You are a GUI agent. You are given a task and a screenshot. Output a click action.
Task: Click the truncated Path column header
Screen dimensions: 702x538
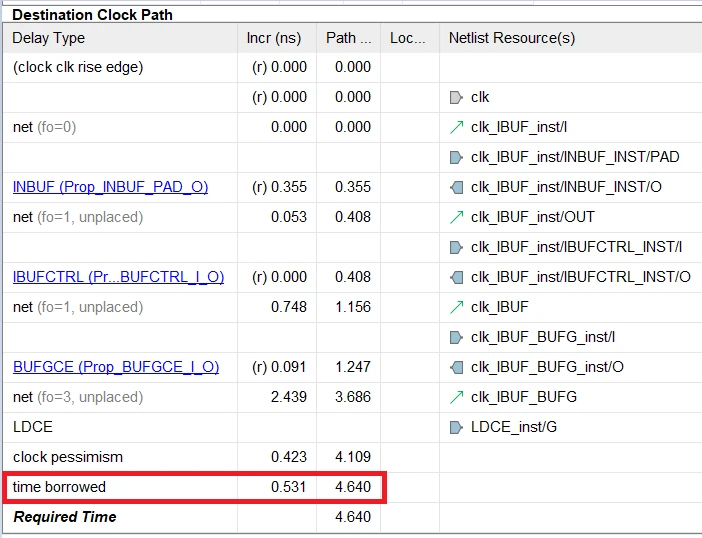348,38
